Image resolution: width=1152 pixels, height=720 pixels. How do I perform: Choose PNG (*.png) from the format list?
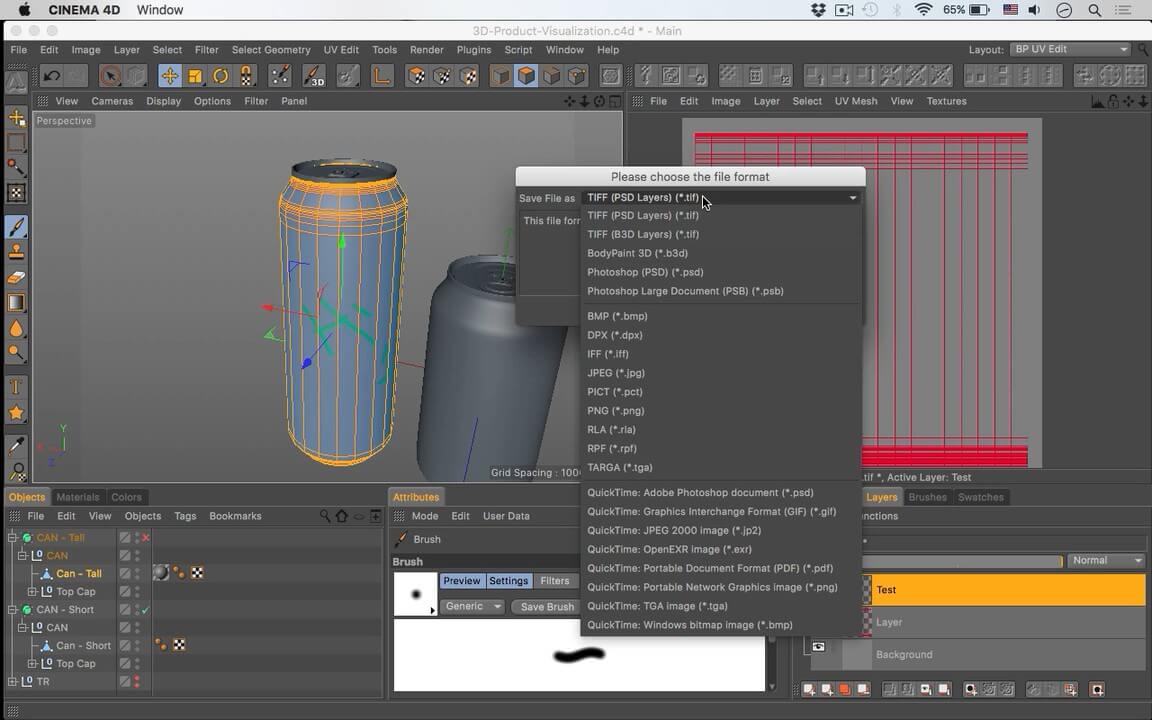pyautogui.click(x=615, y=411)
